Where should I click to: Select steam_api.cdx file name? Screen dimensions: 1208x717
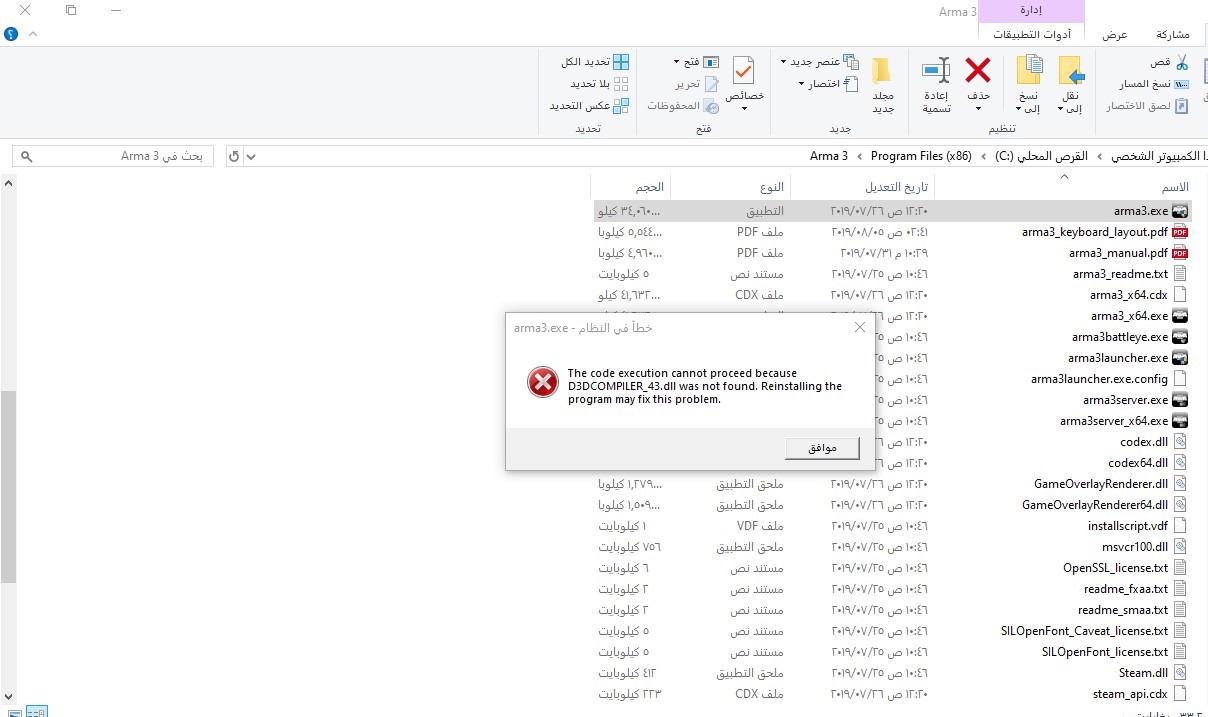[x=1130, y=694]
